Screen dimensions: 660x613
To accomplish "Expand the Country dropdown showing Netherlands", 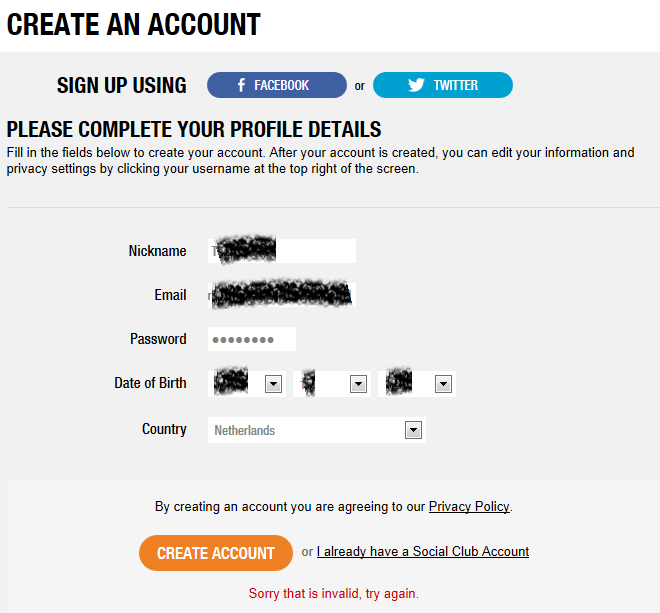I will pos(412,430).
